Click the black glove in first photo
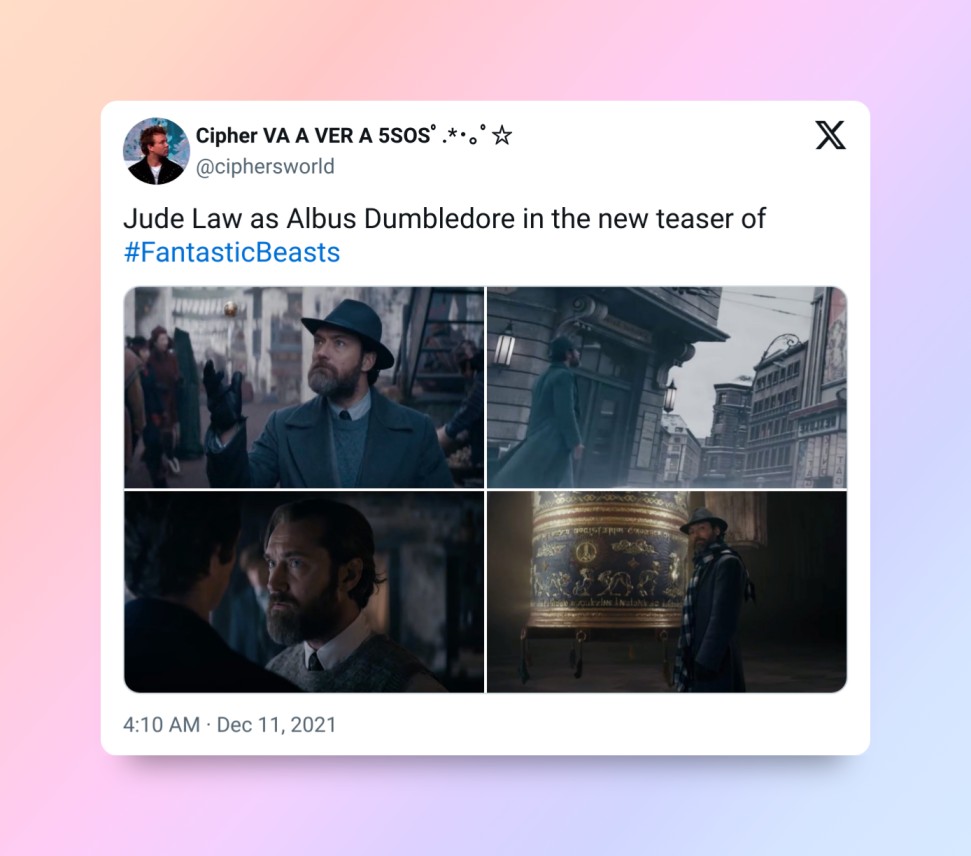 (x=224, y=396)
